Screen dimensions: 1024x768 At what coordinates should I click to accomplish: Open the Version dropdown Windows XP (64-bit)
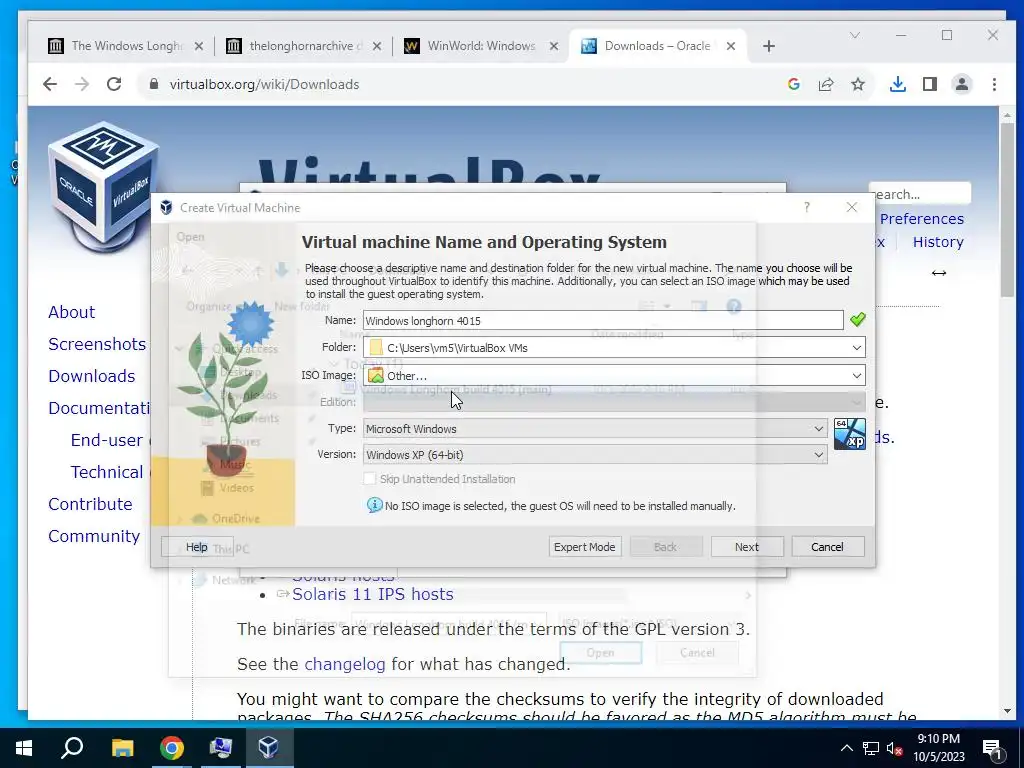(x=595, y=455)
